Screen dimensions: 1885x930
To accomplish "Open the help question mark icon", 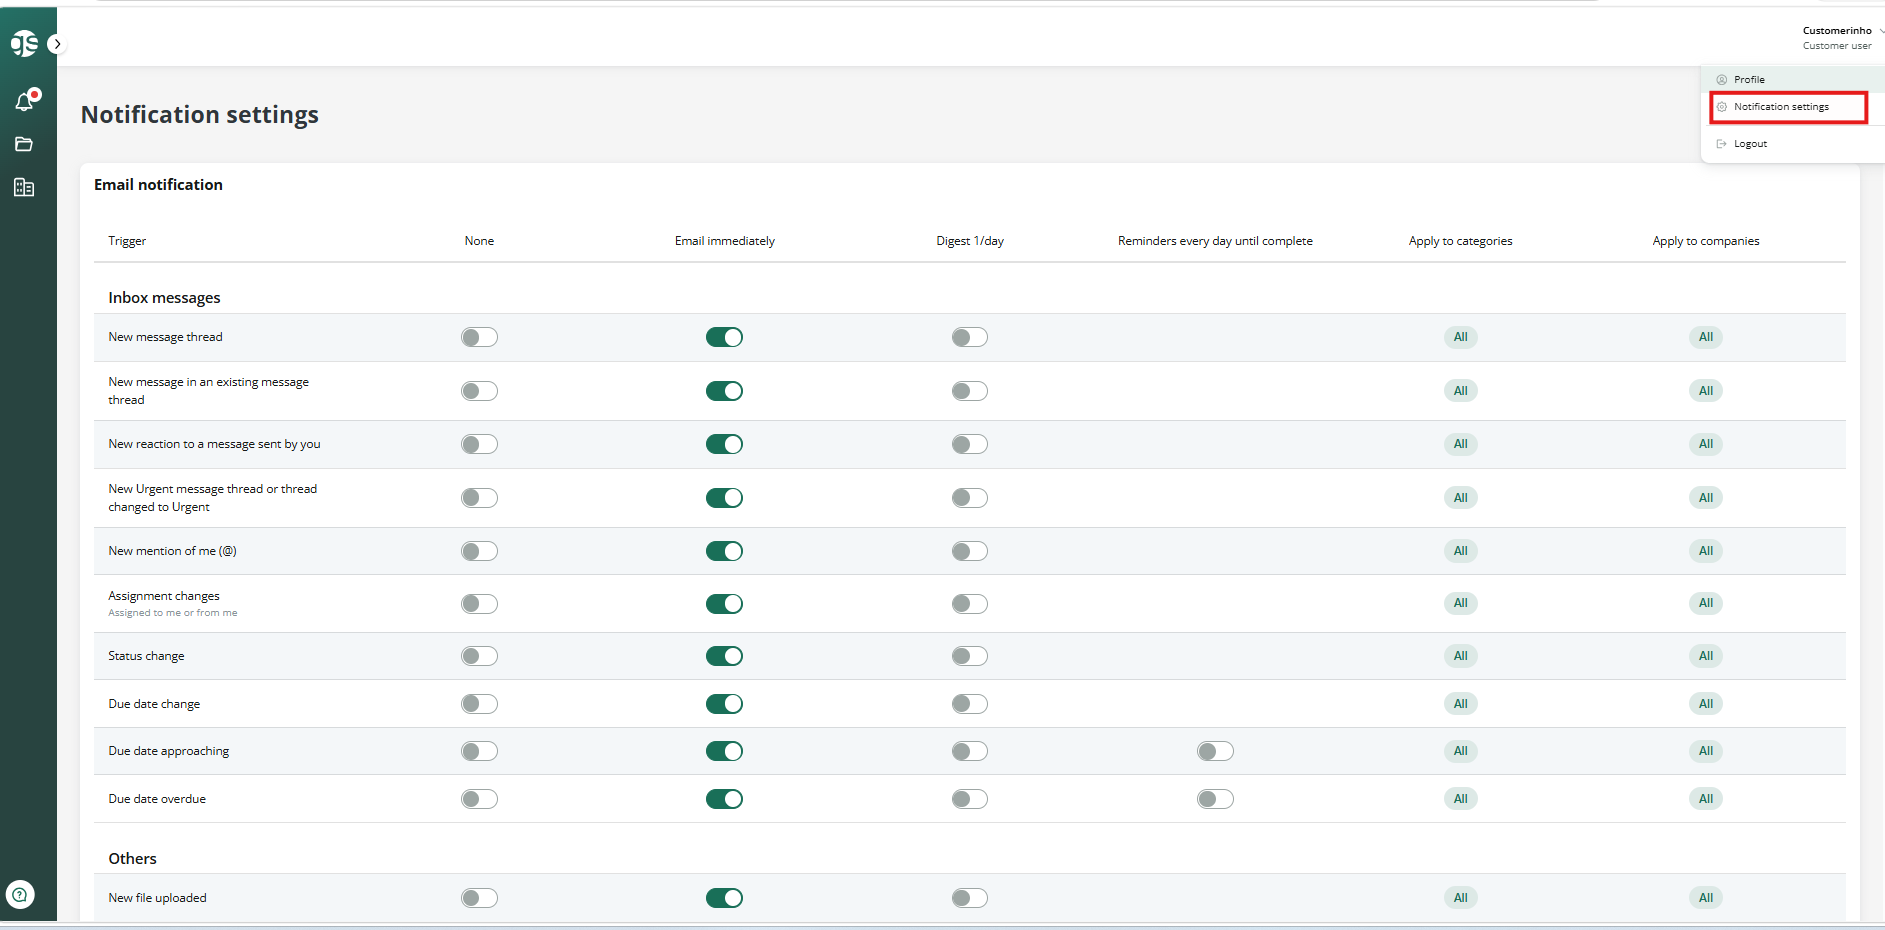I will pyautogui.click(x=20, y=894).
